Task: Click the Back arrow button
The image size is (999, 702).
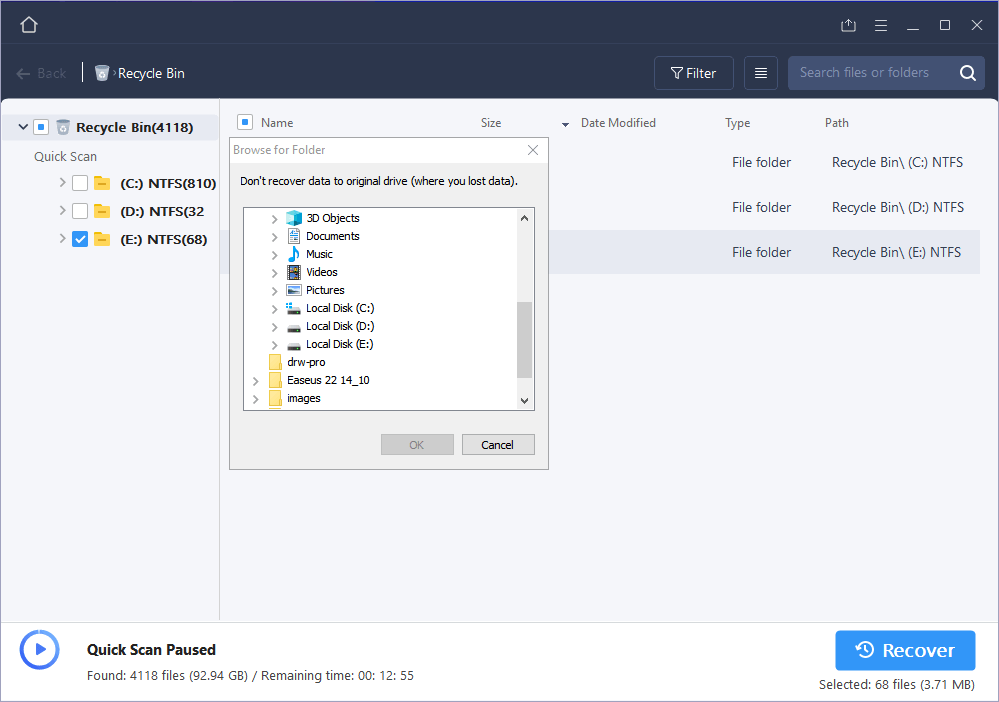Action: click(41, 73)
